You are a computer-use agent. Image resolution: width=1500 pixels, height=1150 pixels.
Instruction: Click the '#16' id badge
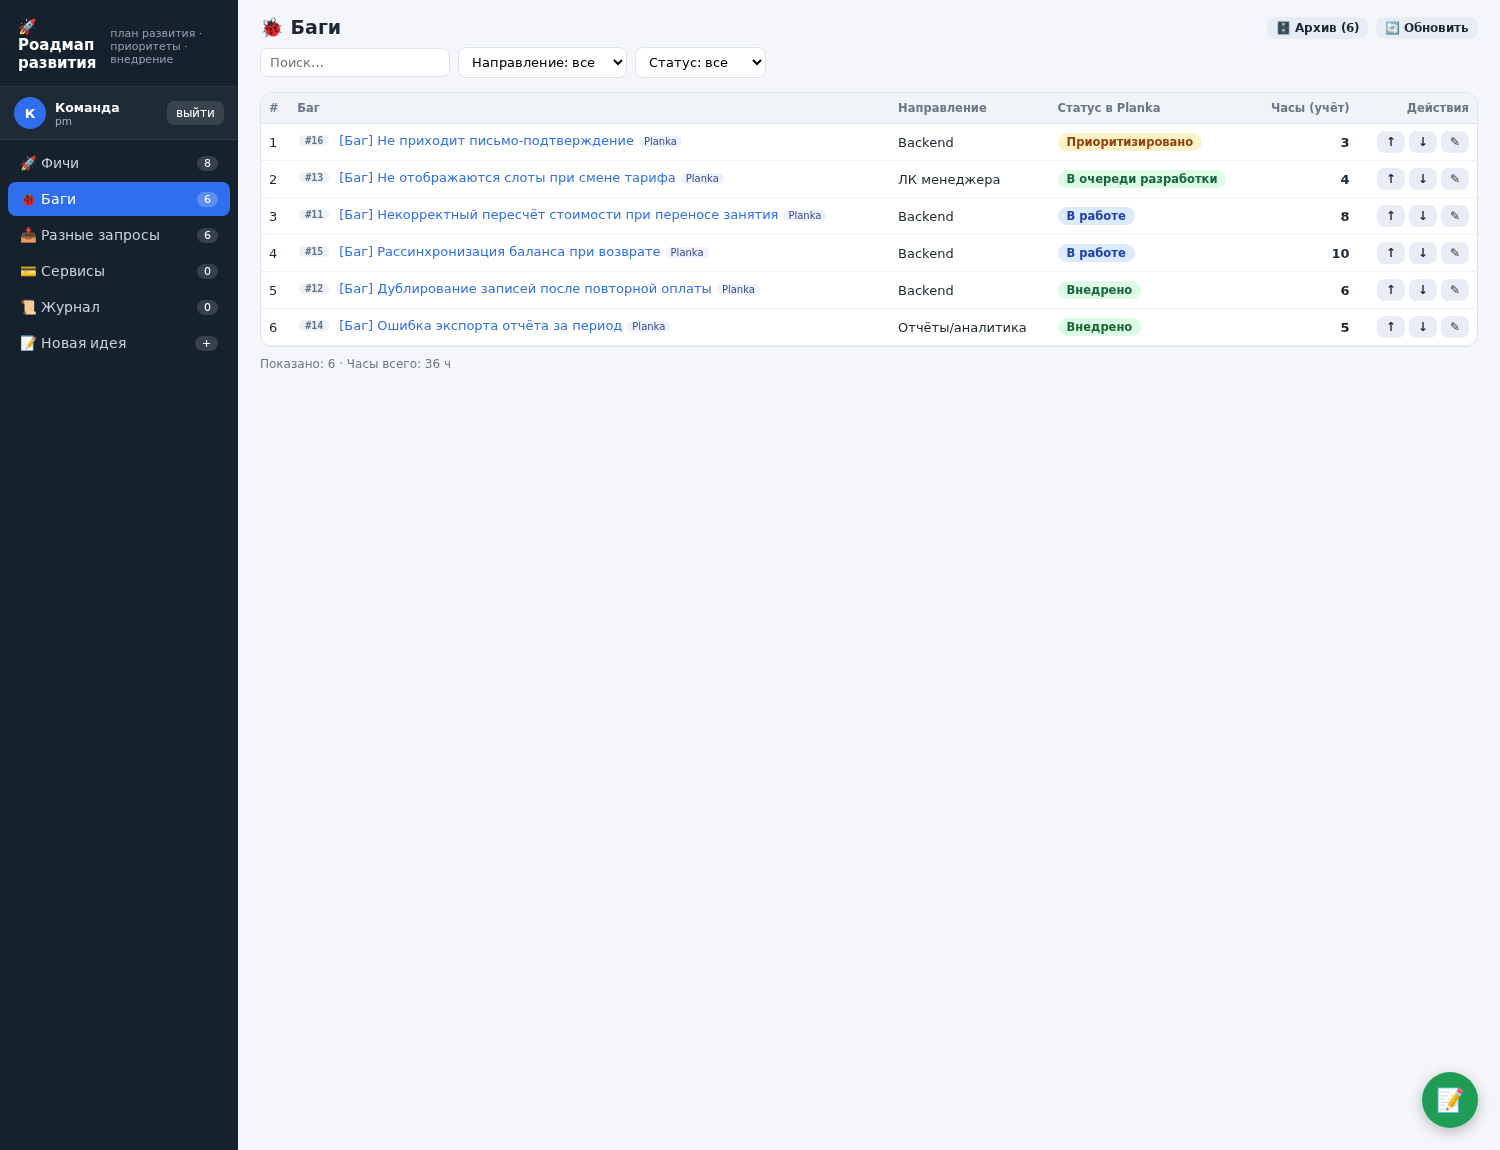click(314, 141)
